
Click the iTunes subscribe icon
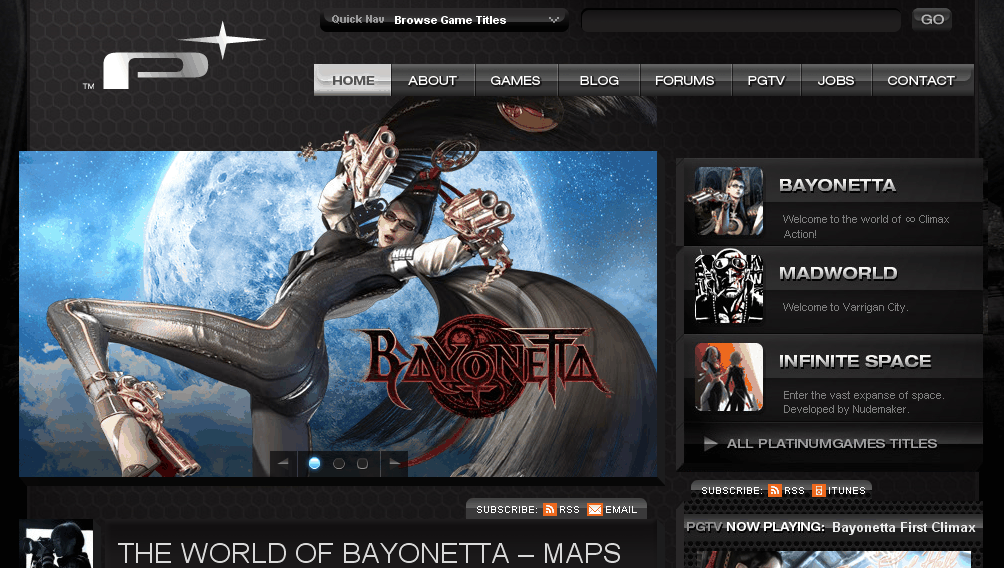[818, 491]
